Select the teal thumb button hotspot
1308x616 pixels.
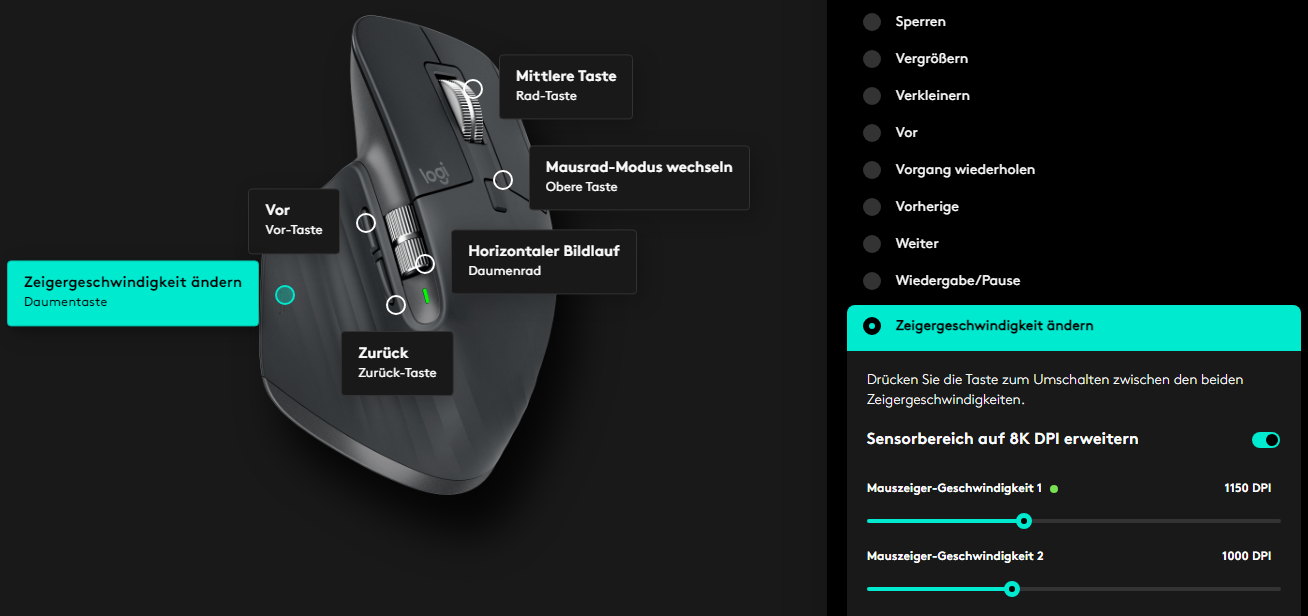click(285, 295)
